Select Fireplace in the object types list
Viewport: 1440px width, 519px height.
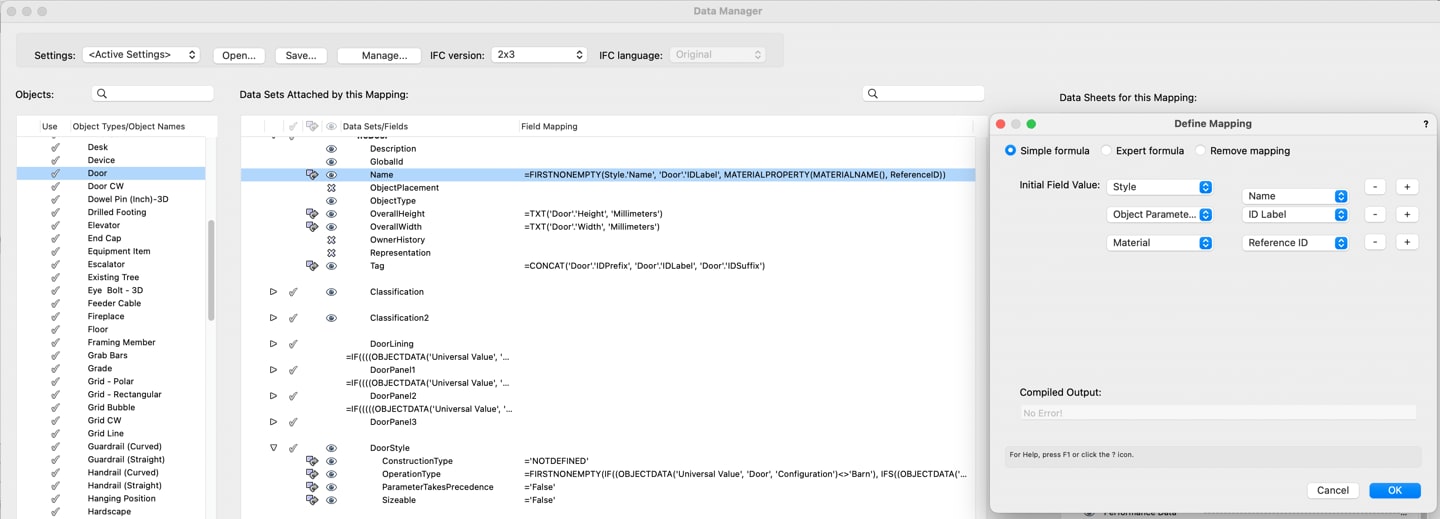(105, 317)
